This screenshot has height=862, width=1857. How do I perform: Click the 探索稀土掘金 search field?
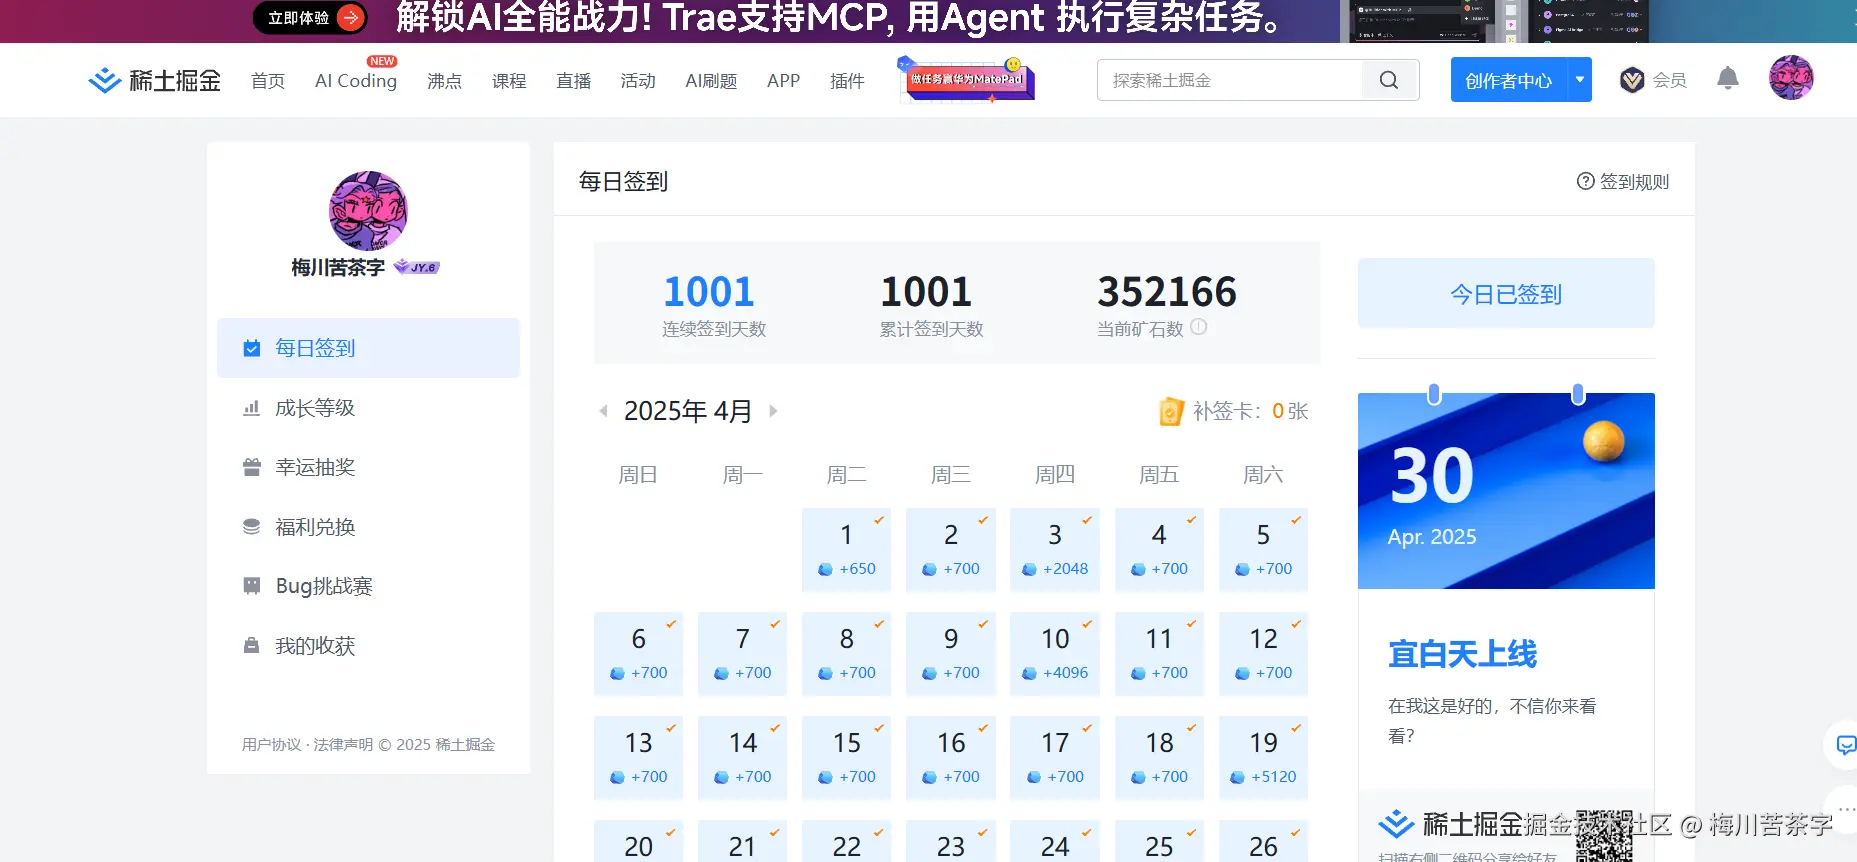(1230, 80)
